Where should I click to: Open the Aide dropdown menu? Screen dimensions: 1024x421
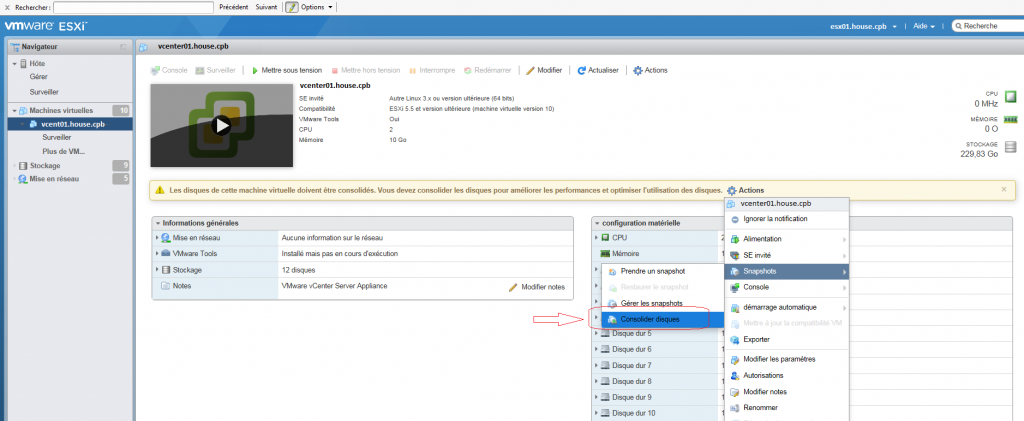(x=923, y=26)
